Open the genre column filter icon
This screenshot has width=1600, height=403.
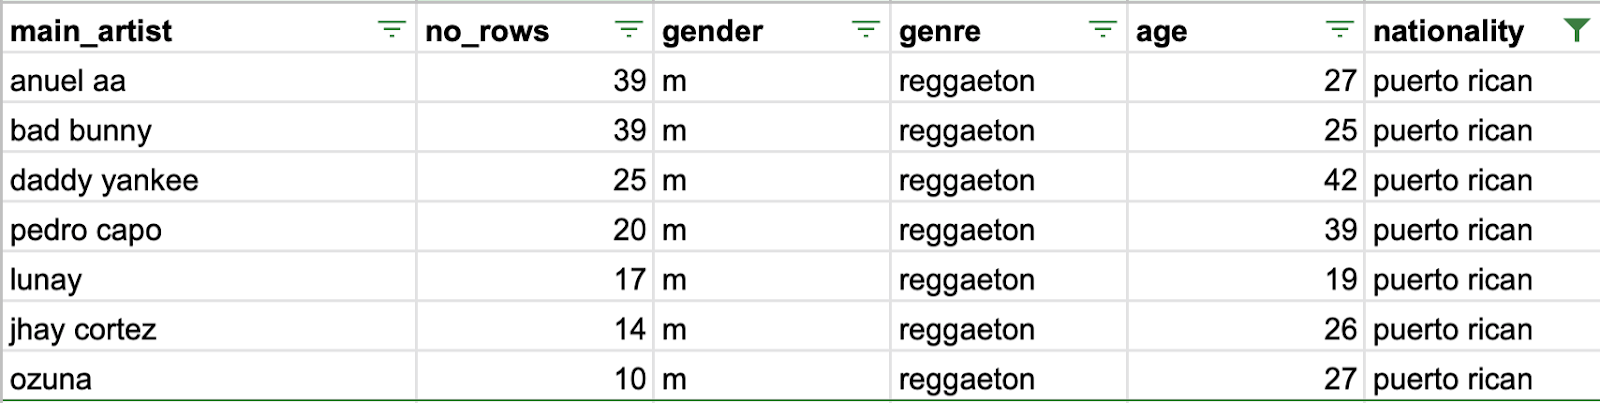pyautogui.click(x=1102, y=30)
